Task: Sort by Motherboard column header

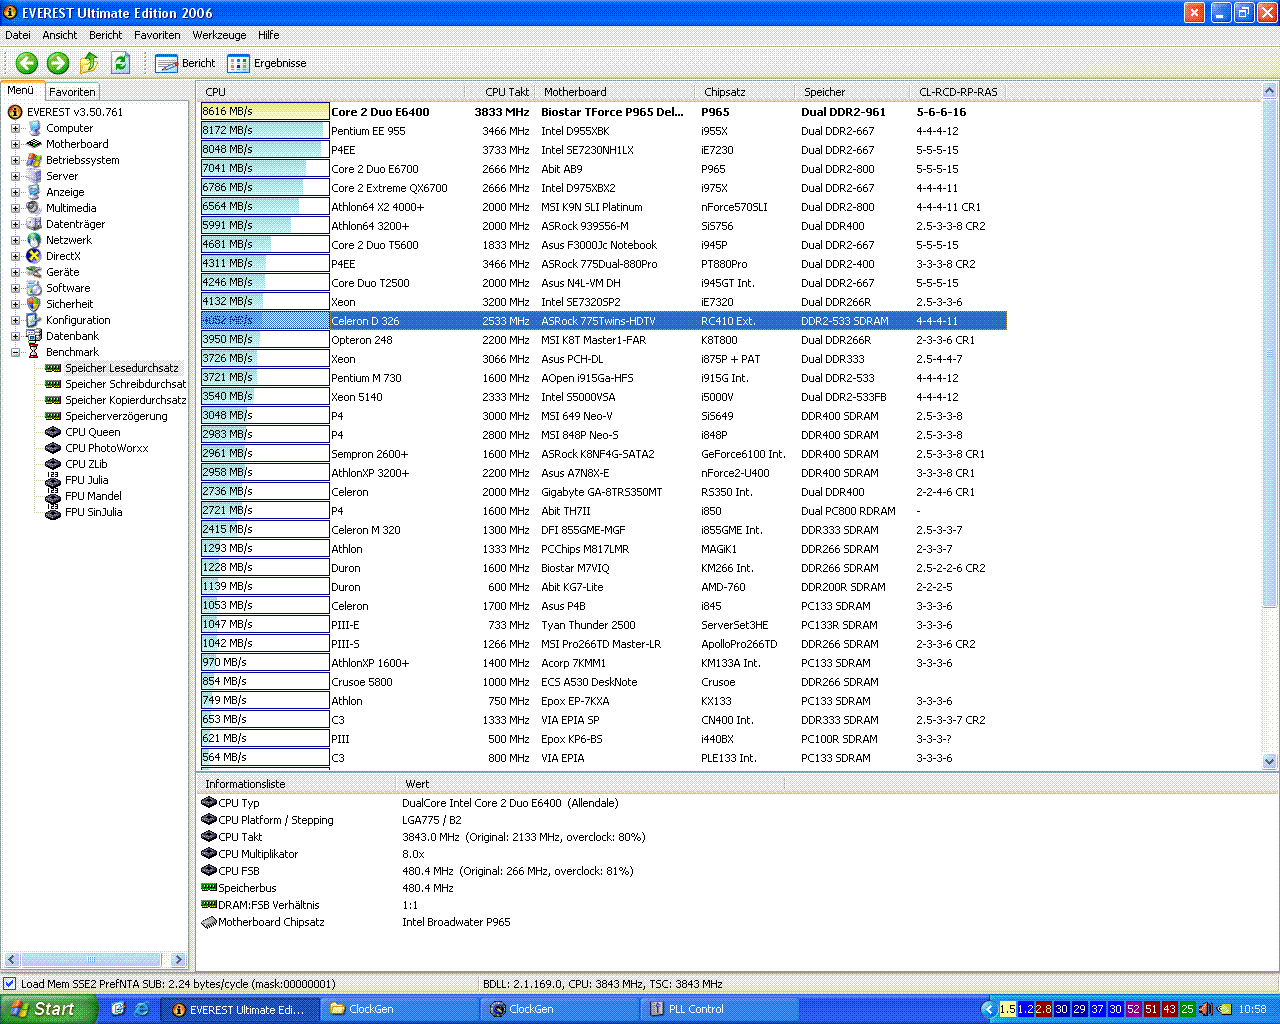Action: click(615, 92)
